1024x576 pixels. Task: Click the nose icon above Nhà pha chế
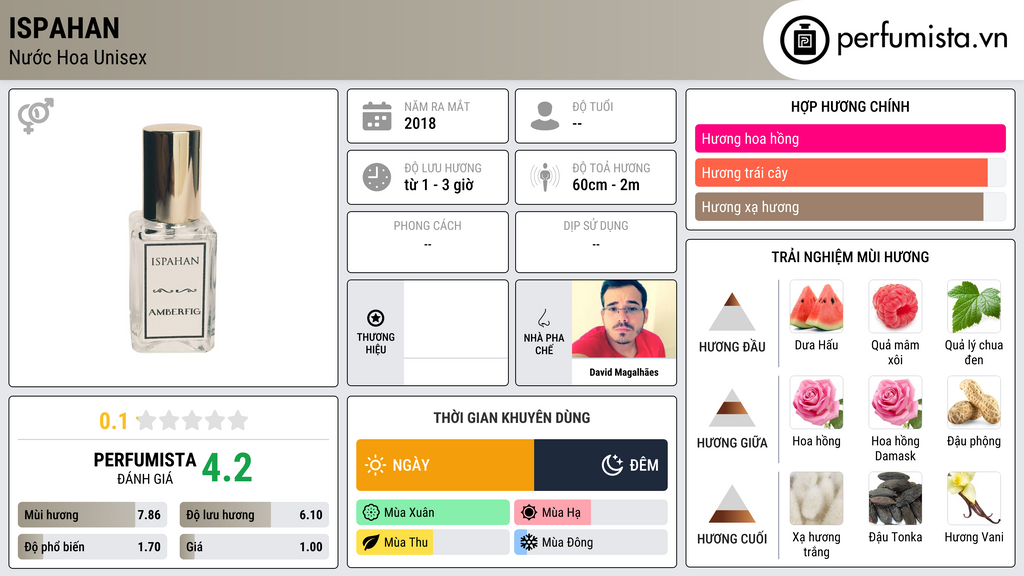(543, 318)
